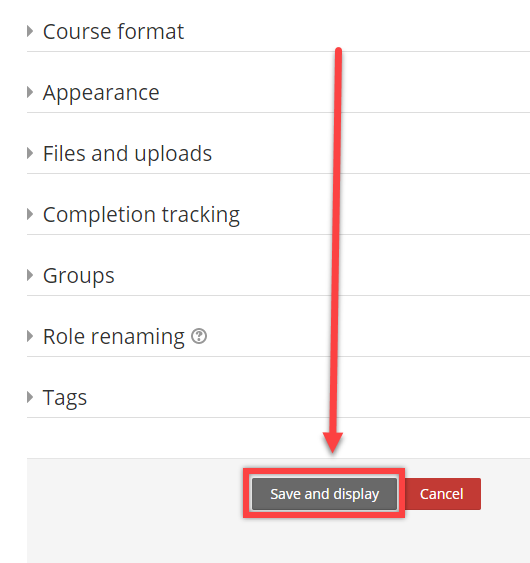Screen dimensions: 530x563
Task: Expand the Tags section heading text
Action: click(x=65, y=398)
